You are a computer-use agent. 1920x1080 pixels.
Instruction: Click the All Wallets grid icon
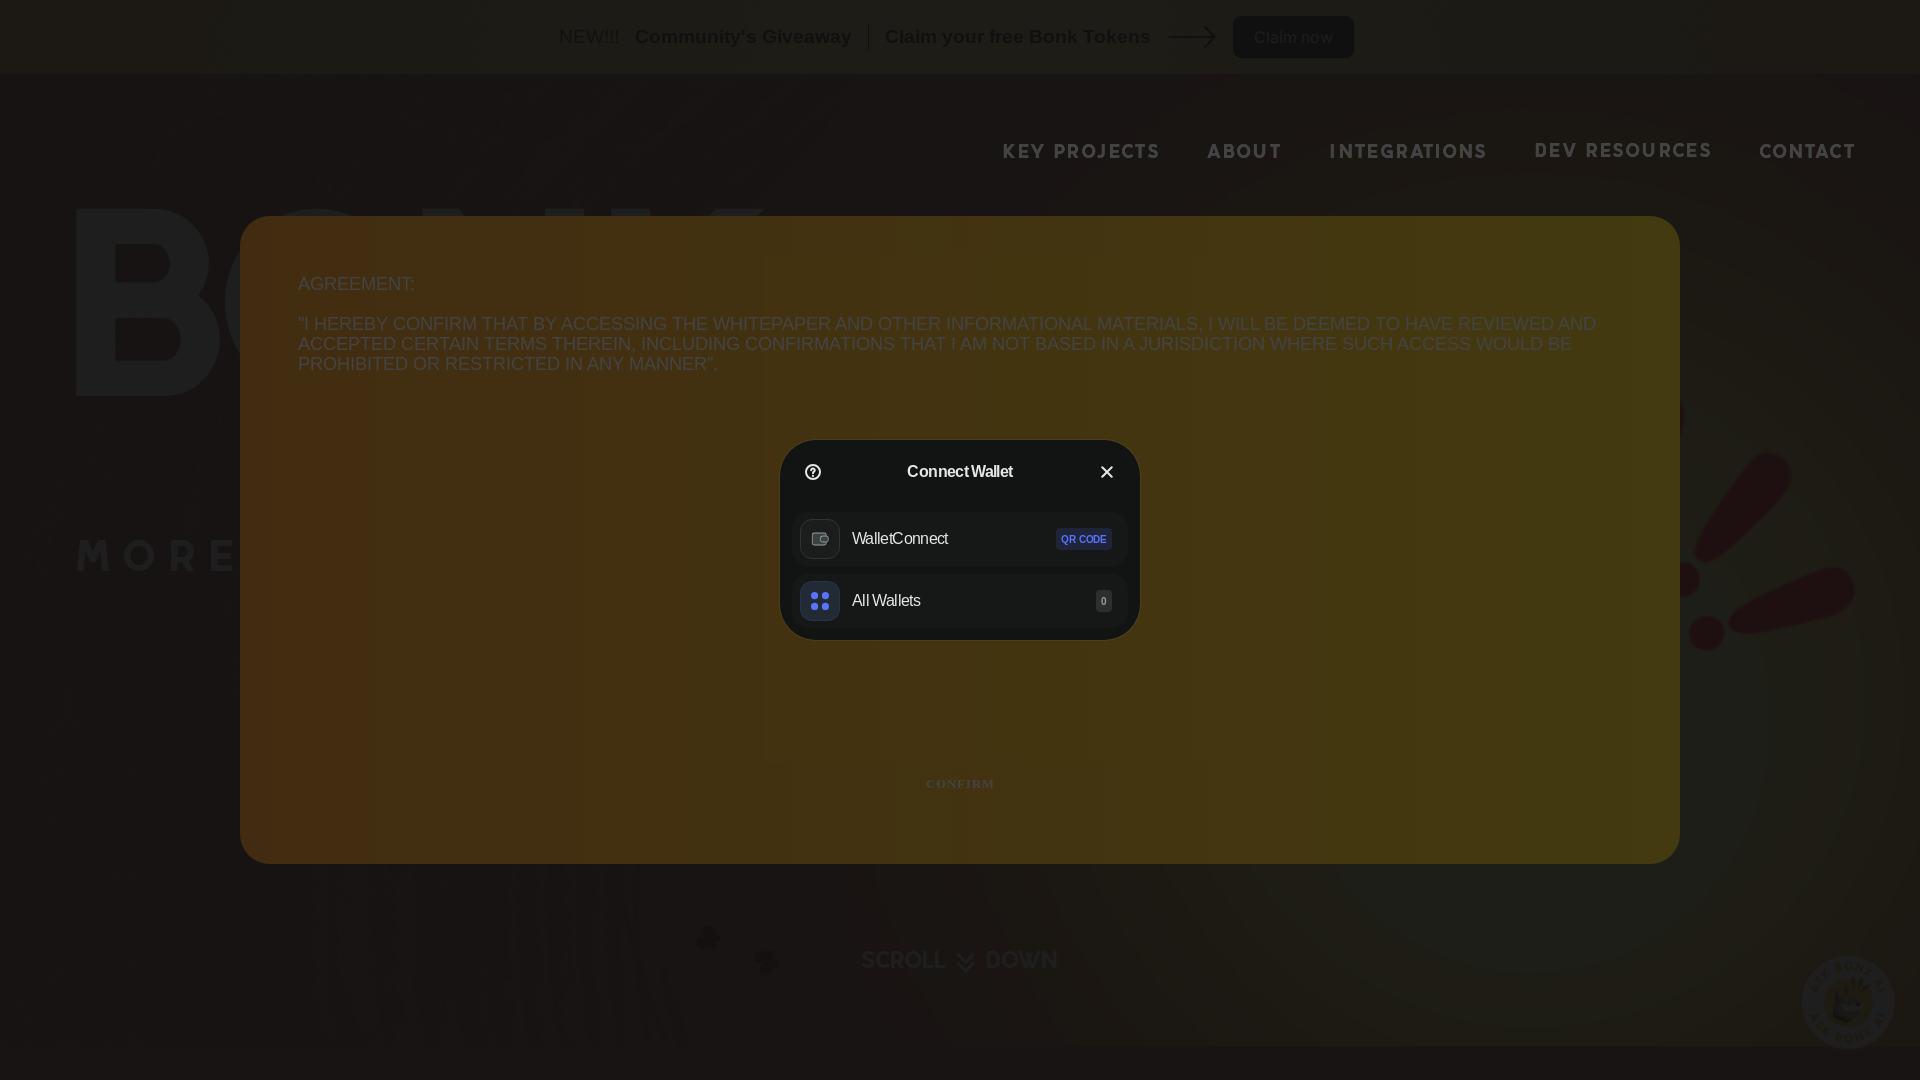coord(820,601)
